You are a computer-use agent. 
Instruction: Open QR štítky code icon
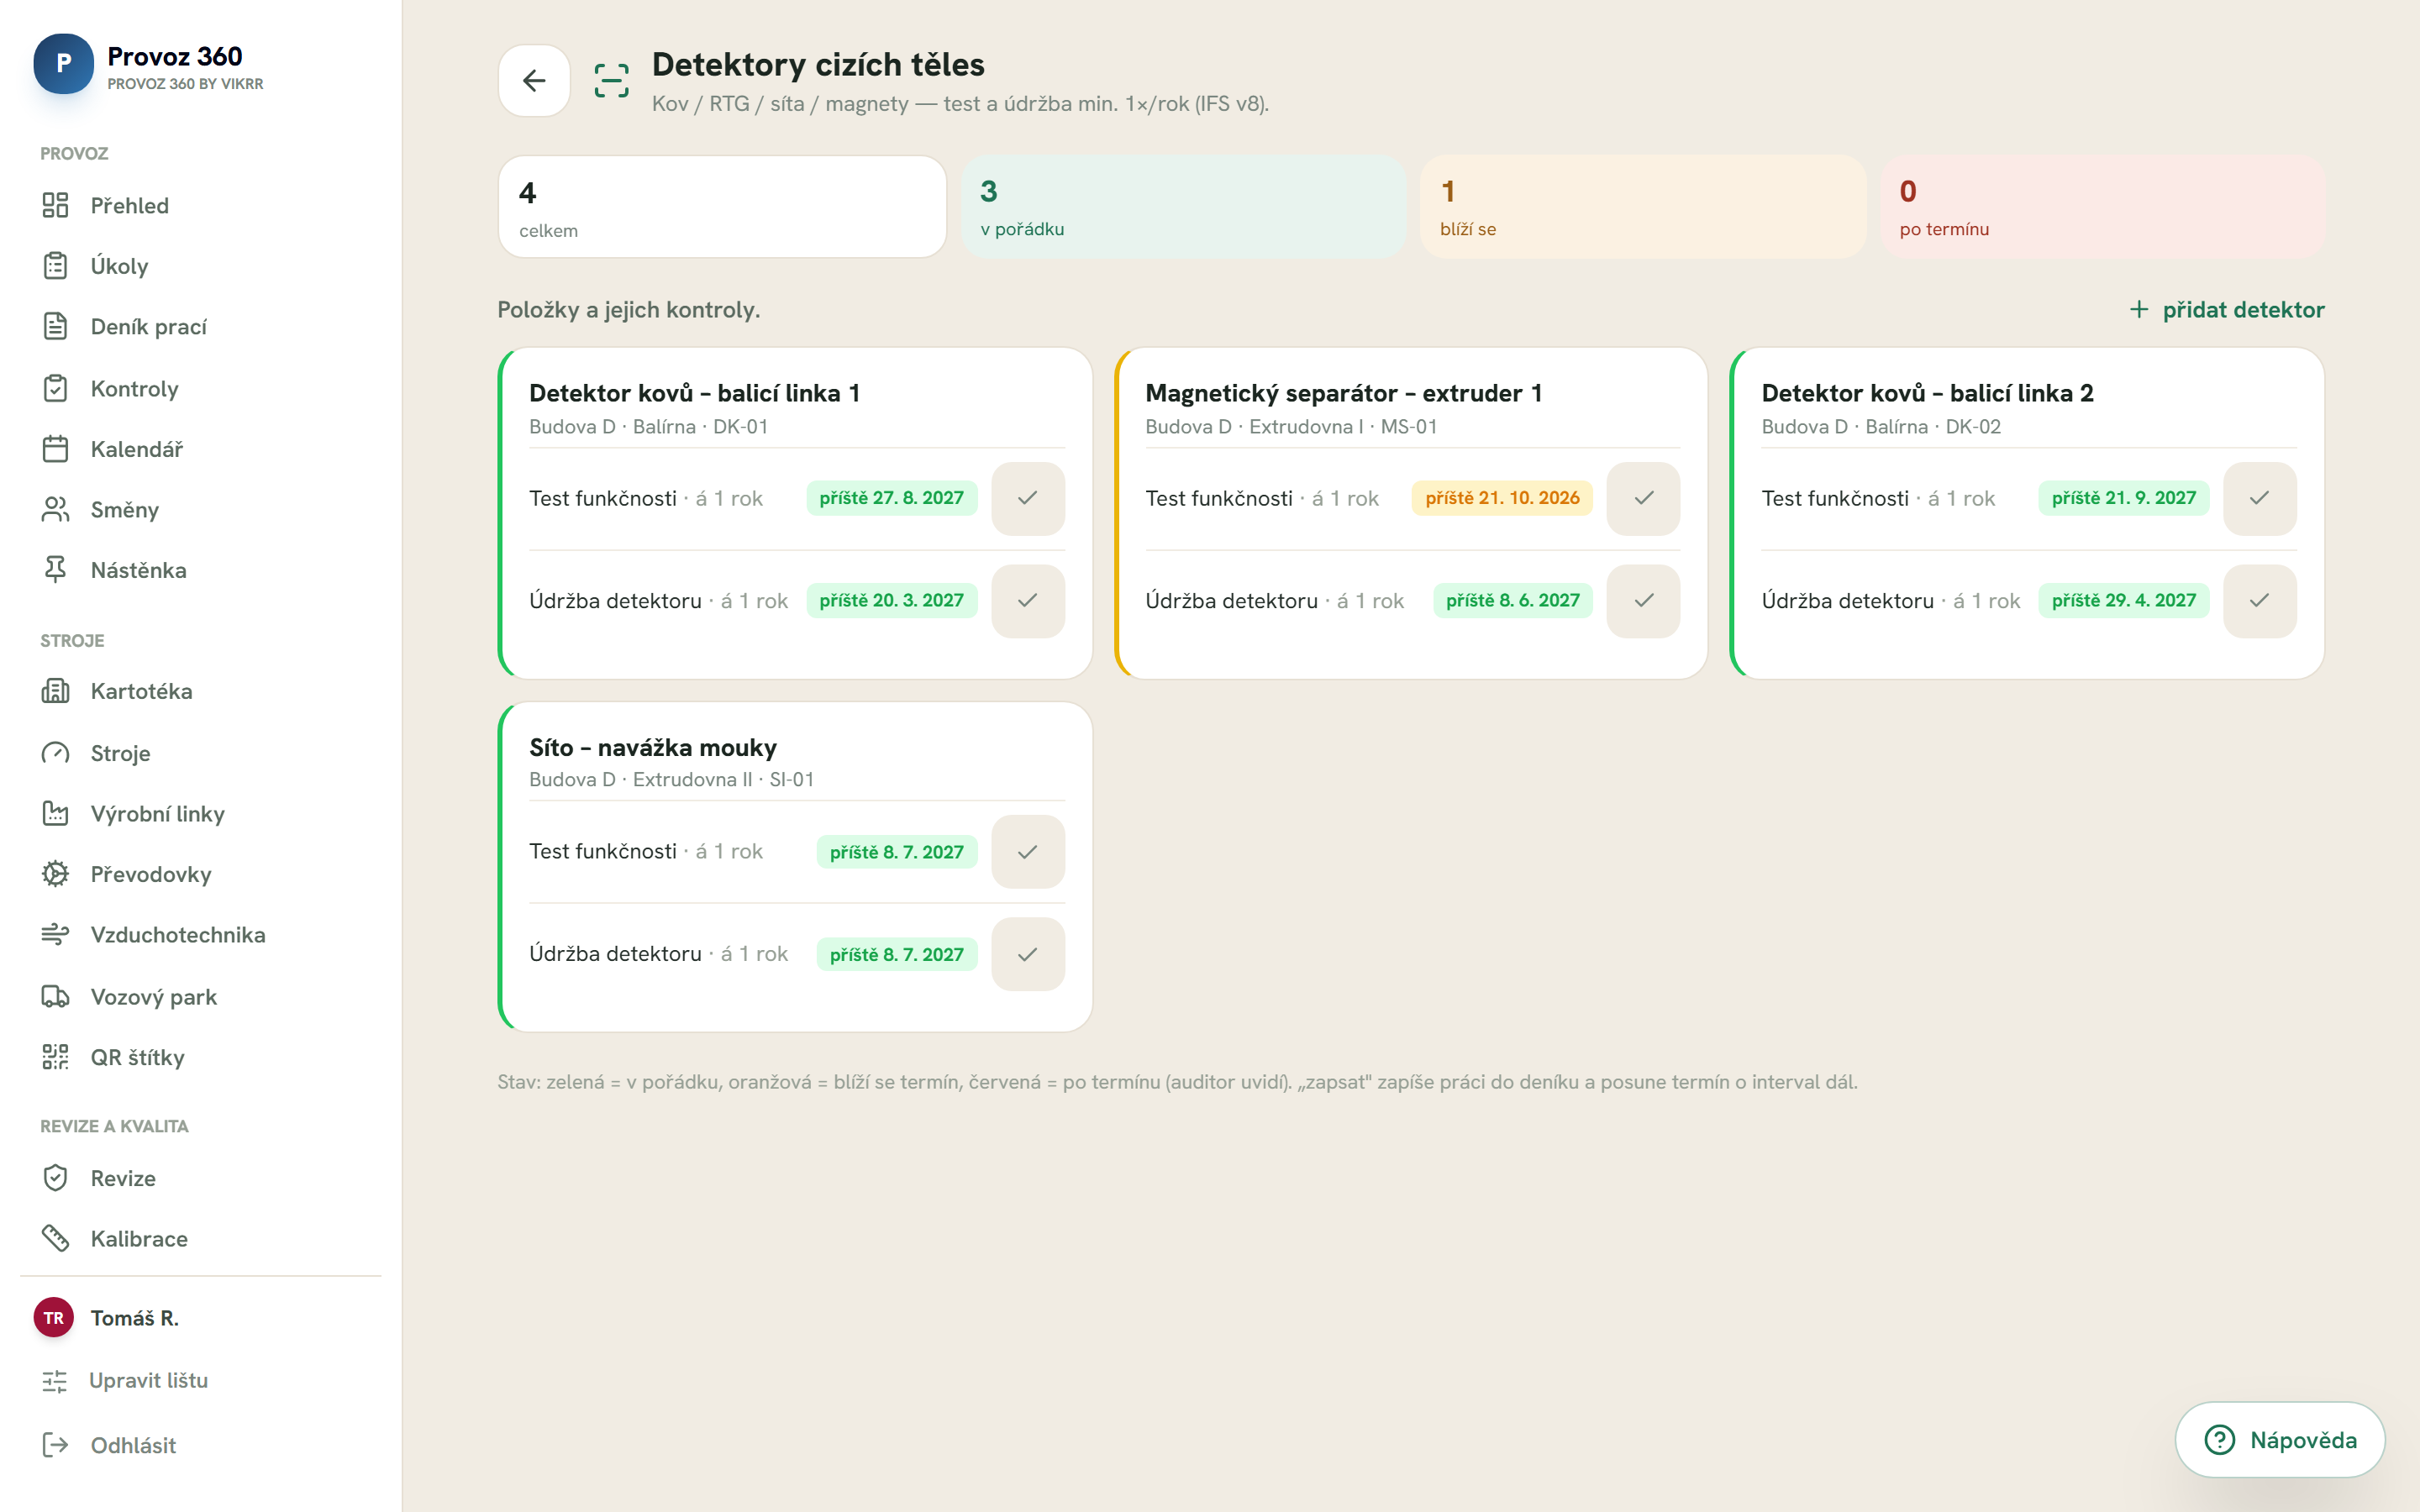tap(55, 1057)
